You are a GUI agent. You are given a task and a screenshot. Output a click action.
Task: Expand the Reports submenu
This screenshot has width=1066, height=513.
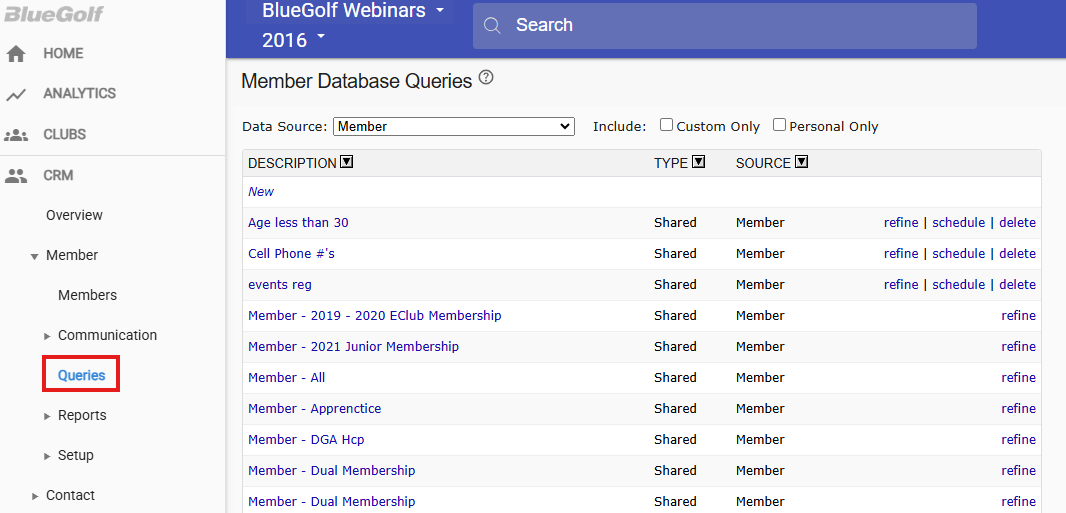click(x=47, y=416)
